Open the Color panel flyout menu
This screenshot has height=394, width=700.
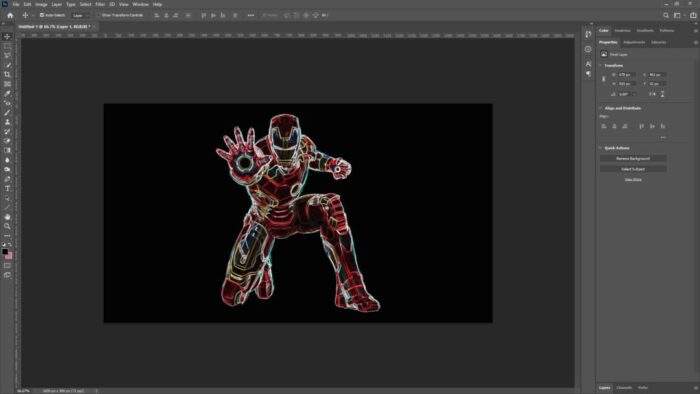tap(696, 31)
